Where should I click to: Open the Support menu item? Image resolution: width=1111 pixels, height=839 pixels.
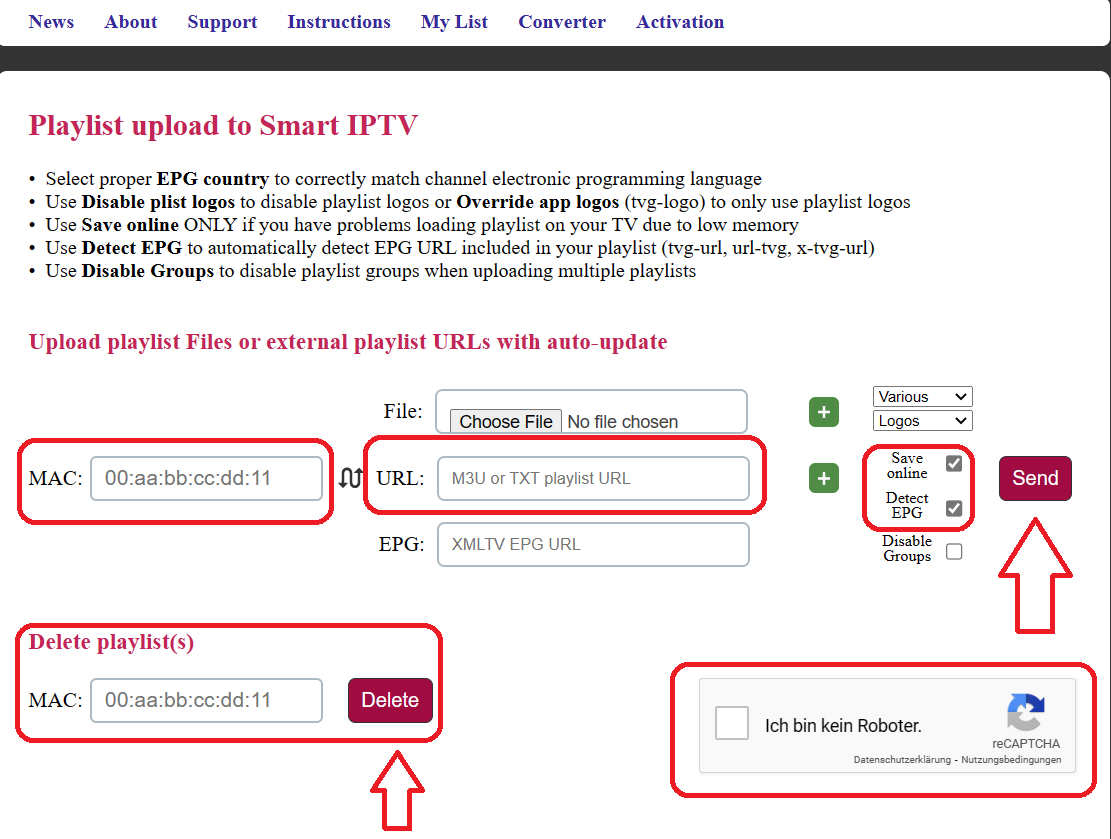coord(222,22)
